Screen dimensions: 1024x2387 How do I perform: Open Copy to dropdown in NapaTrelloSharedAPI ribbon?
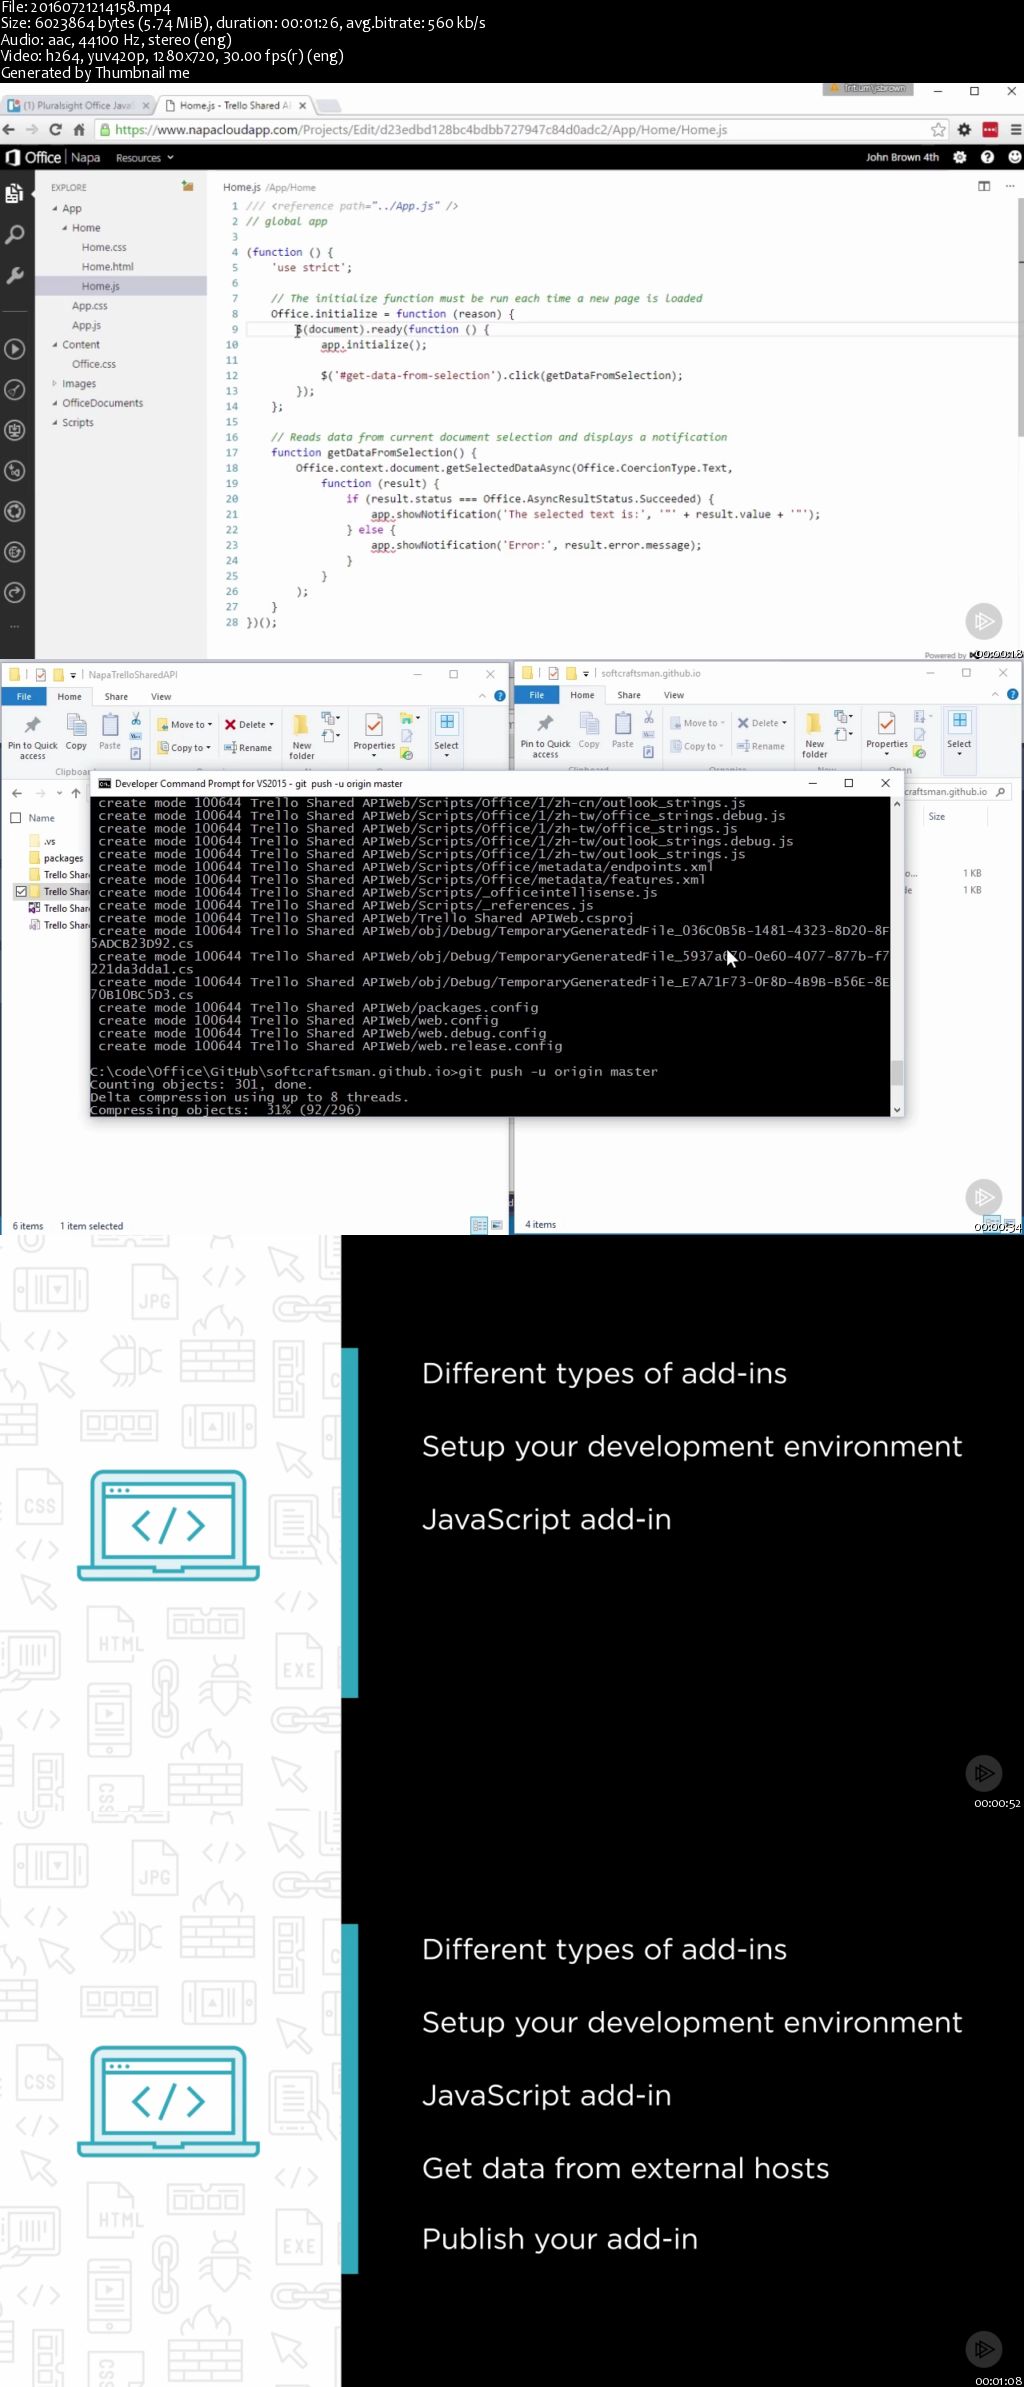186,748
